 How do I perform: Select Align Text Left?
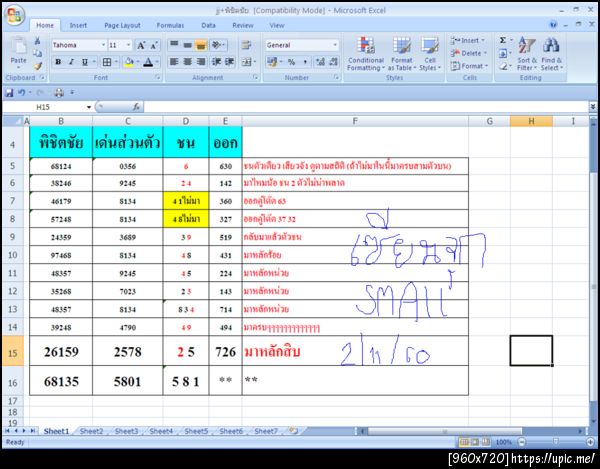pyautogui.click(x=174, y=62)
